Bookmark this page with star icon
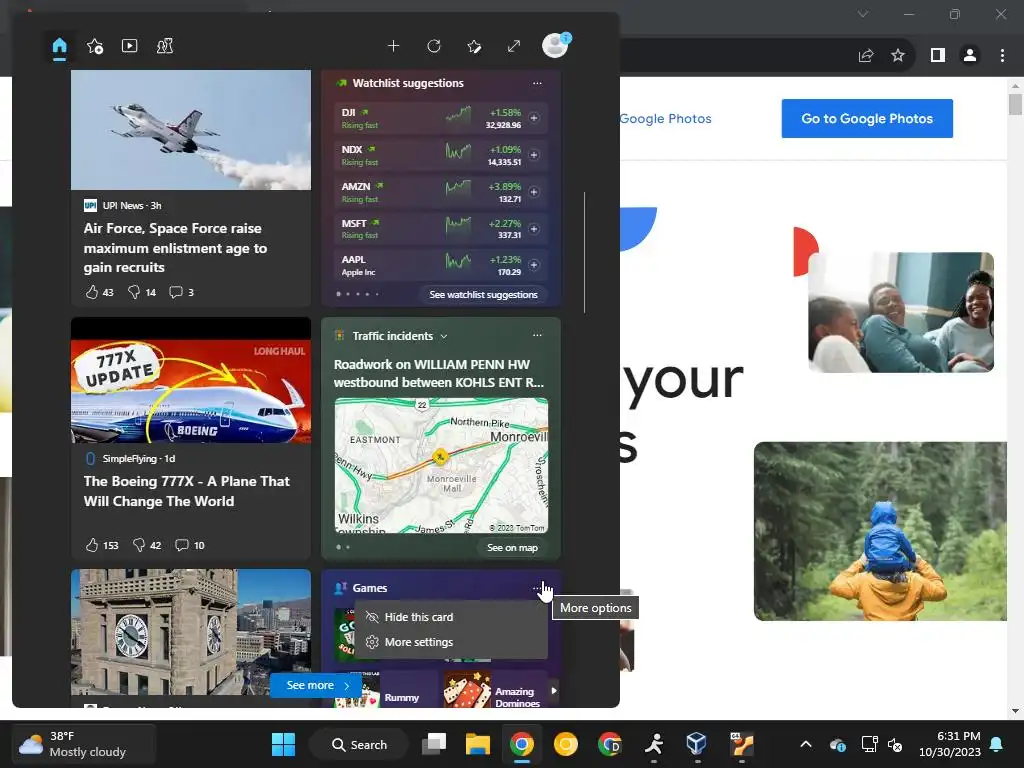The width and height of the screenshot is (1024, 768). point(898,56)
